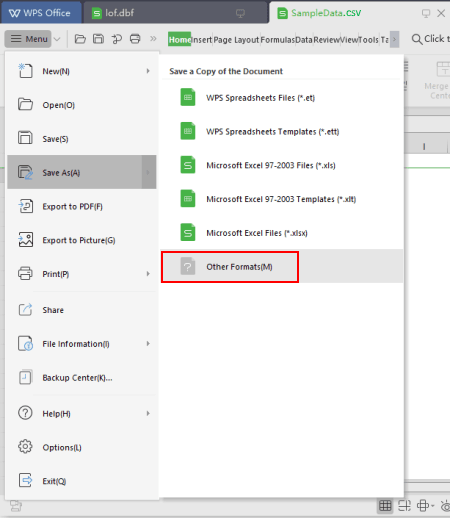This screenshot has height=518, width=450.
Task: Click the monitor icon on lof.dbf tab
Action: (x=240, y=13)
